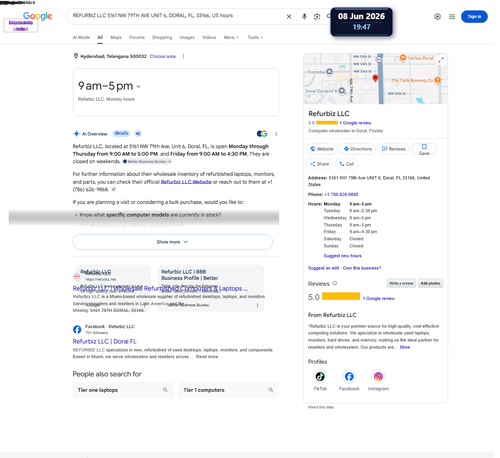This screenshot has height=458, width=500.
Task: Select the All results tab
Action: (x=100, y=37)
